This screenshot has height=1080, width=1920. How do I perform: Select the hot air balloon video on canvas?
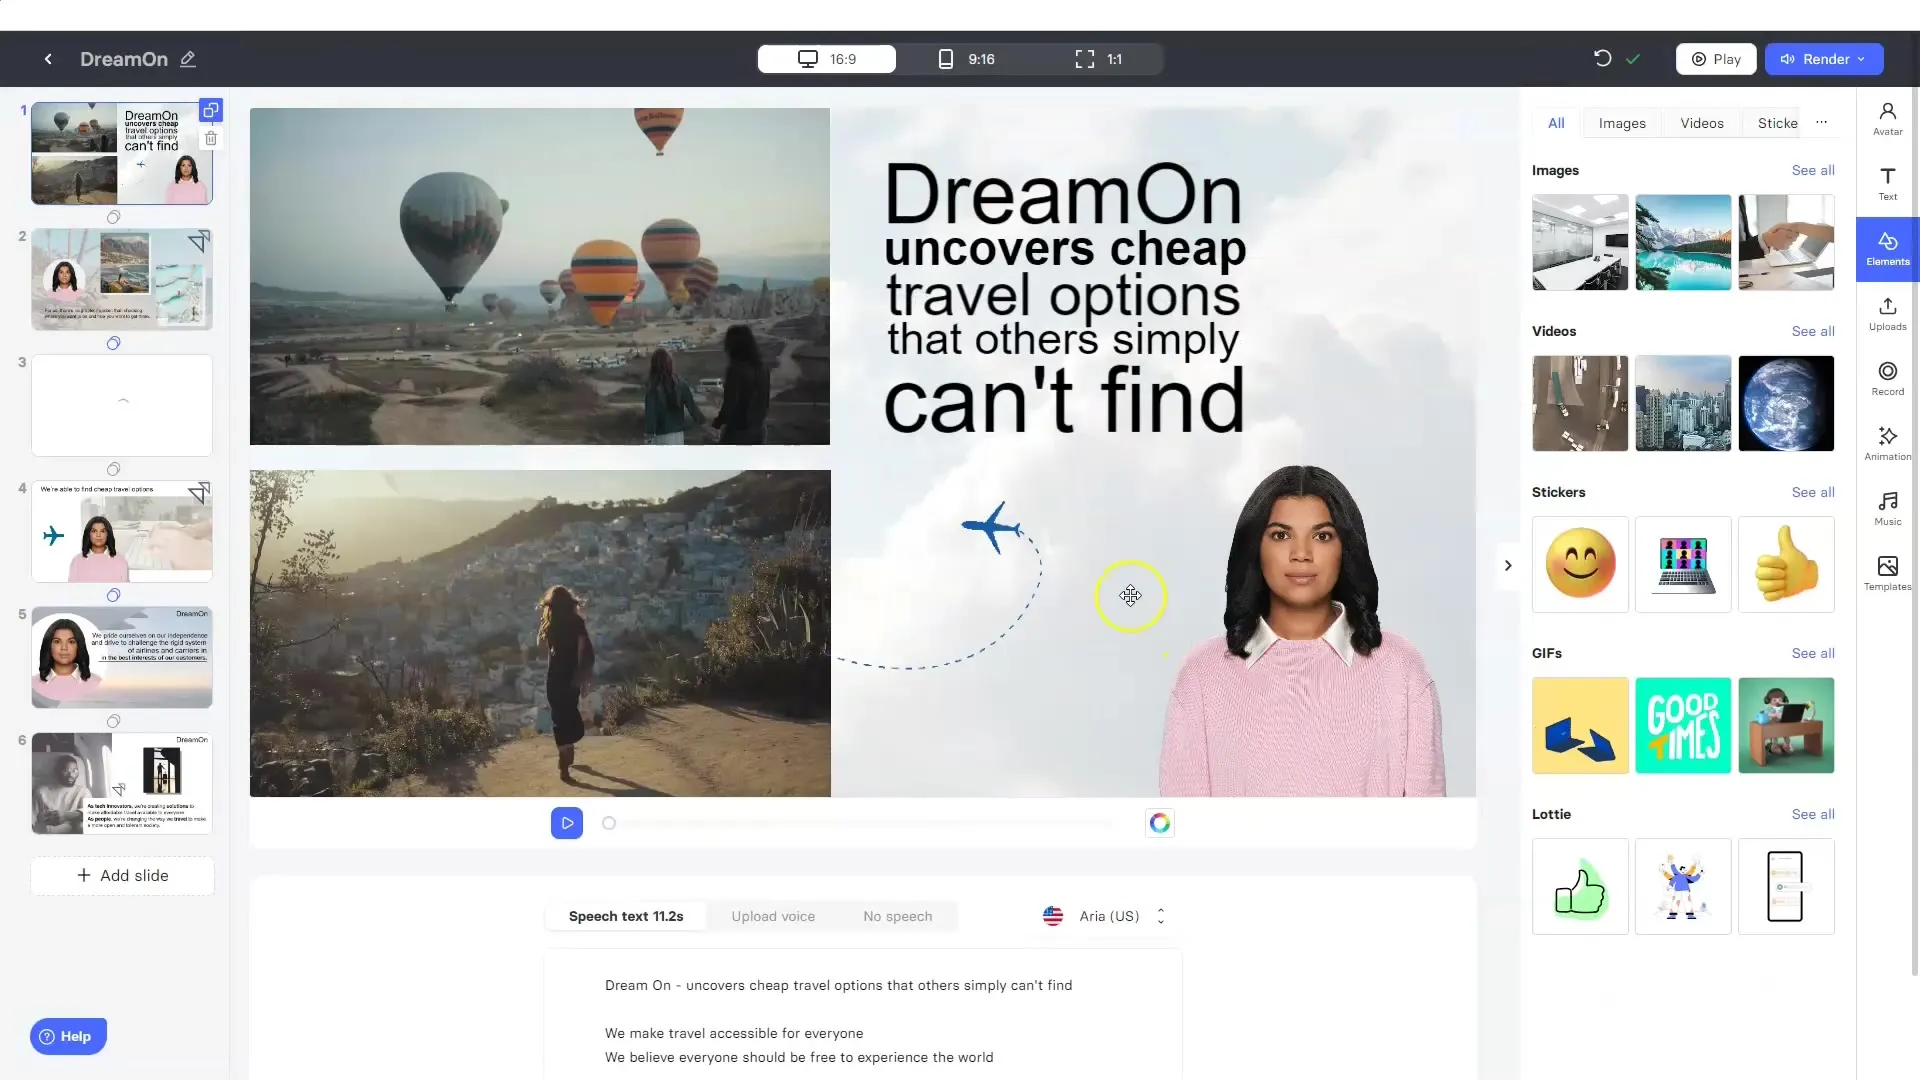[x=540, y=276]
